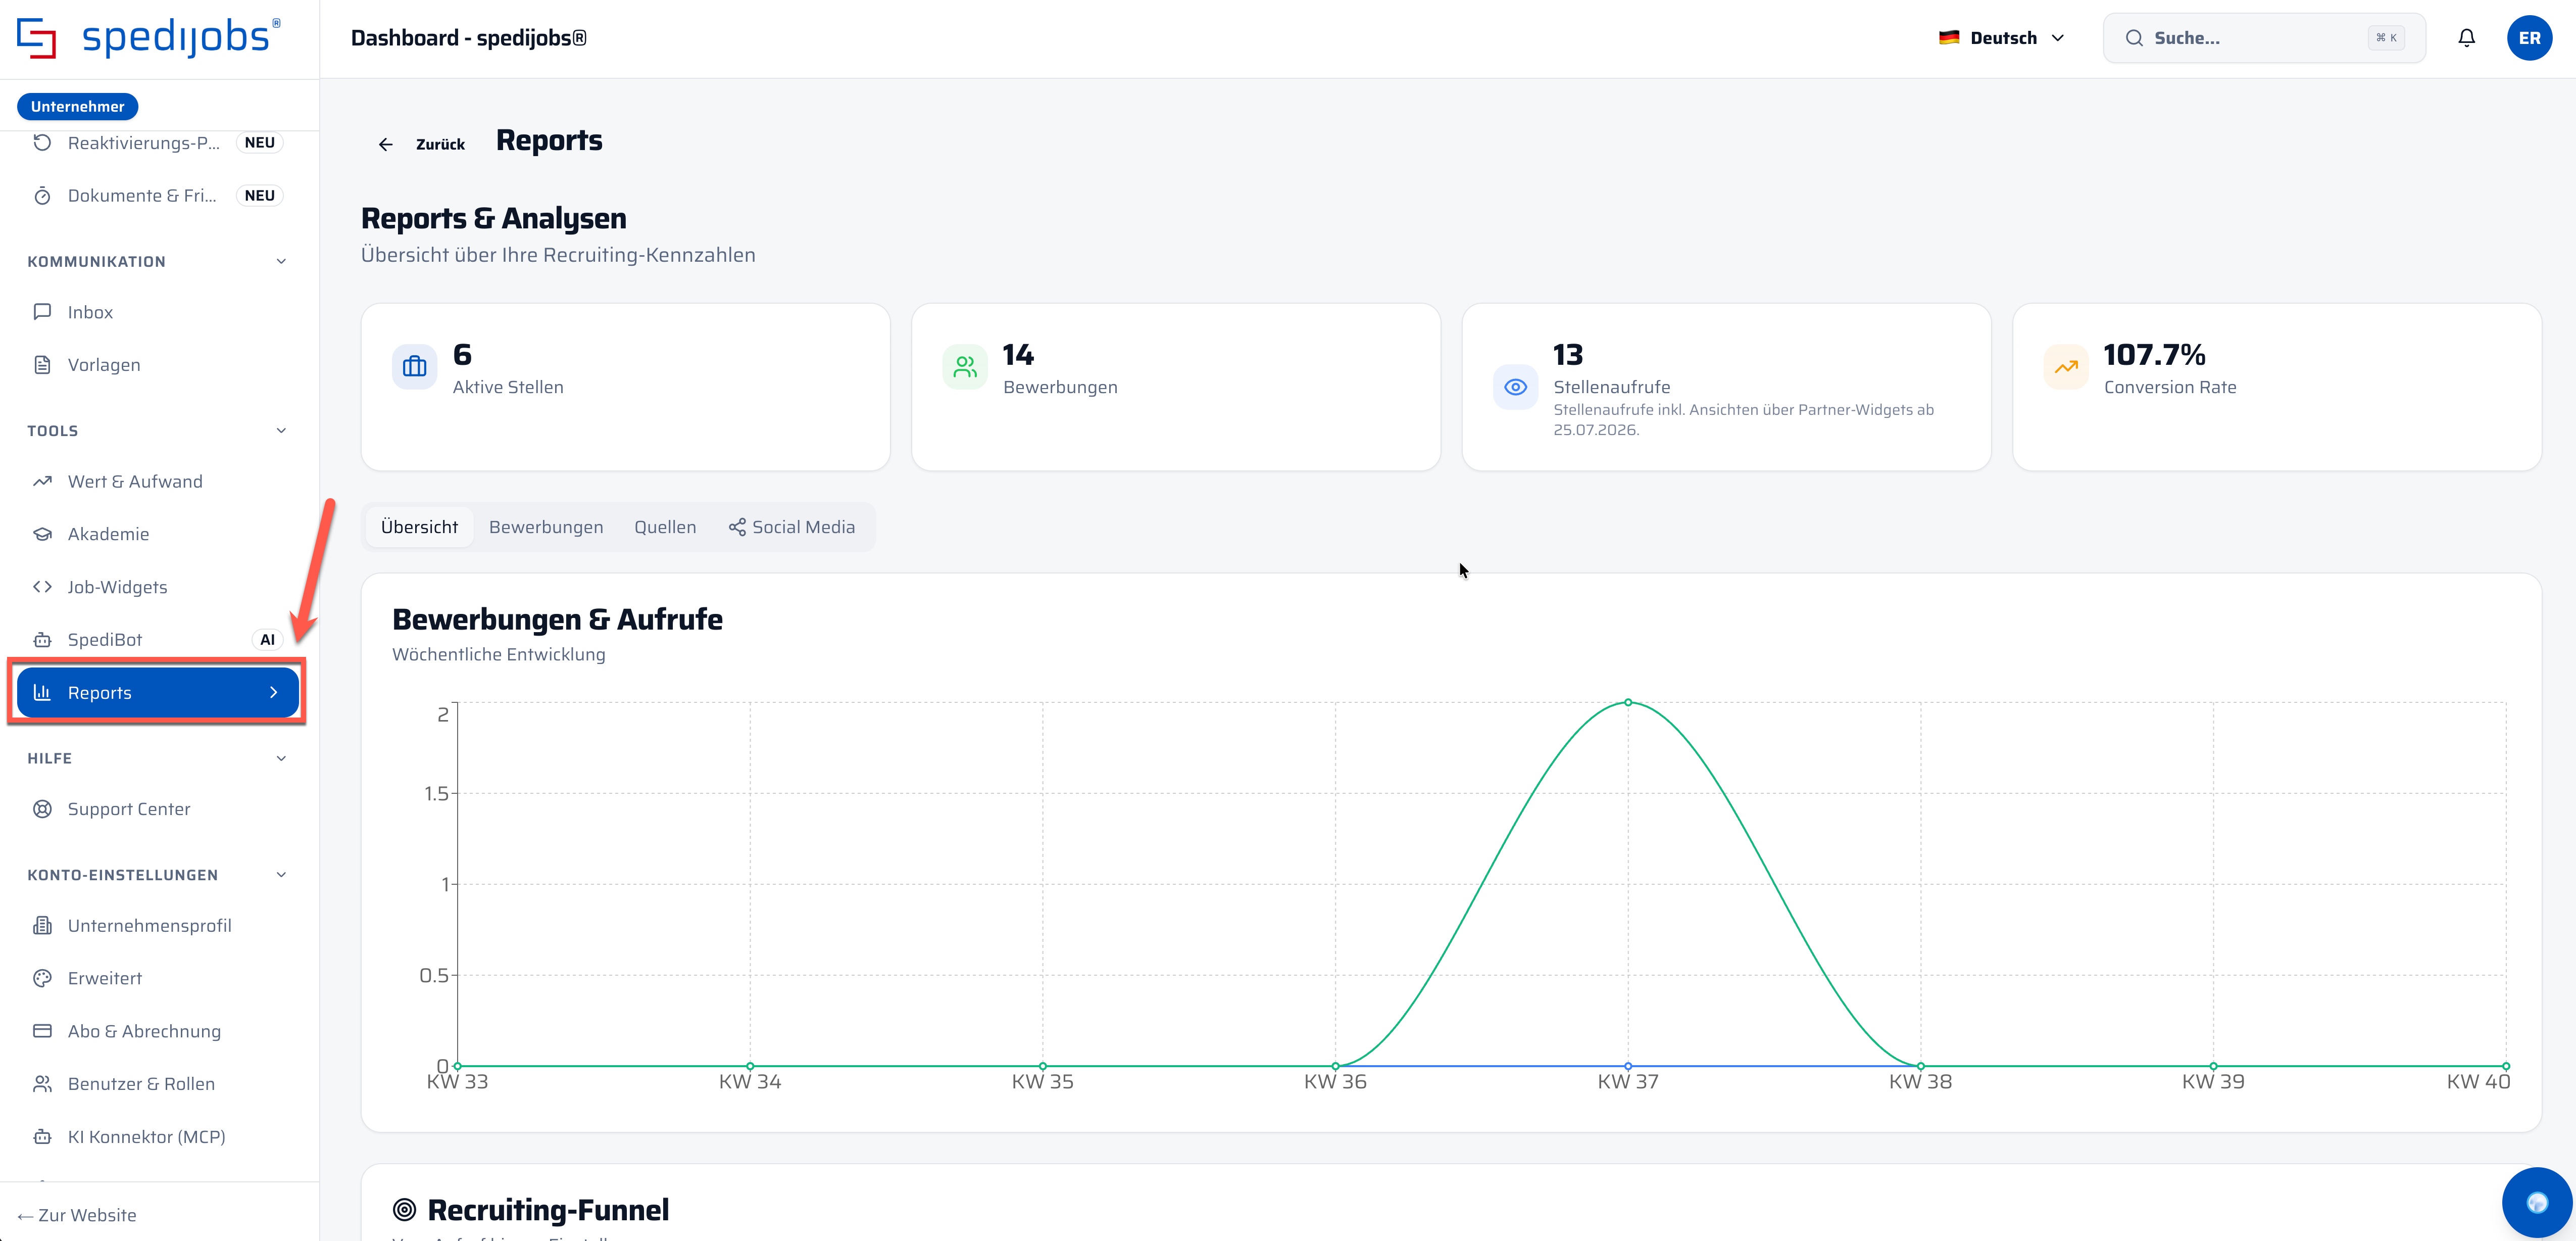
Task: Click the spedijobs logo
Action: tap(149, 38)
